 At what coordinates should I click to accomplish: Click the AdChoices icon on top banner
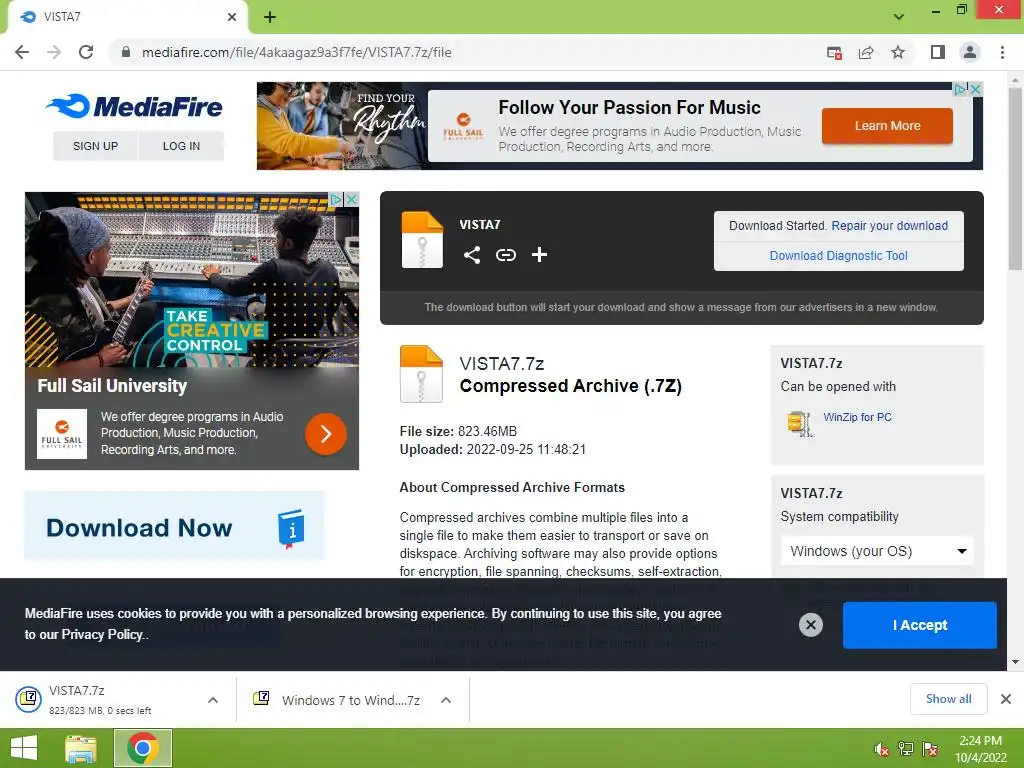coord(961,89)
